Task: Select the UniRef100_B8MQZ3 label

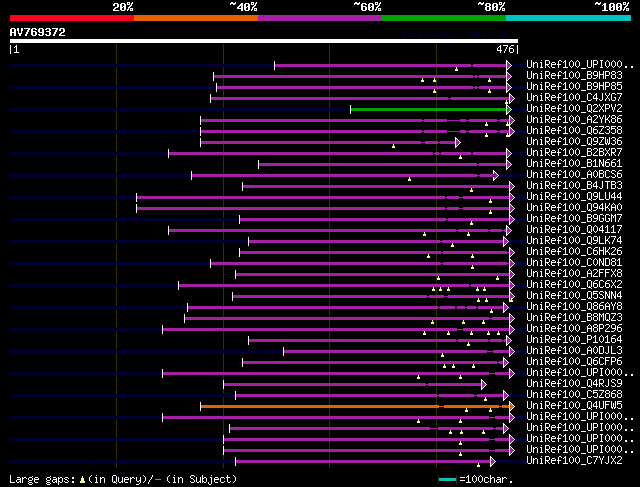Action: (x=574, y=318)
